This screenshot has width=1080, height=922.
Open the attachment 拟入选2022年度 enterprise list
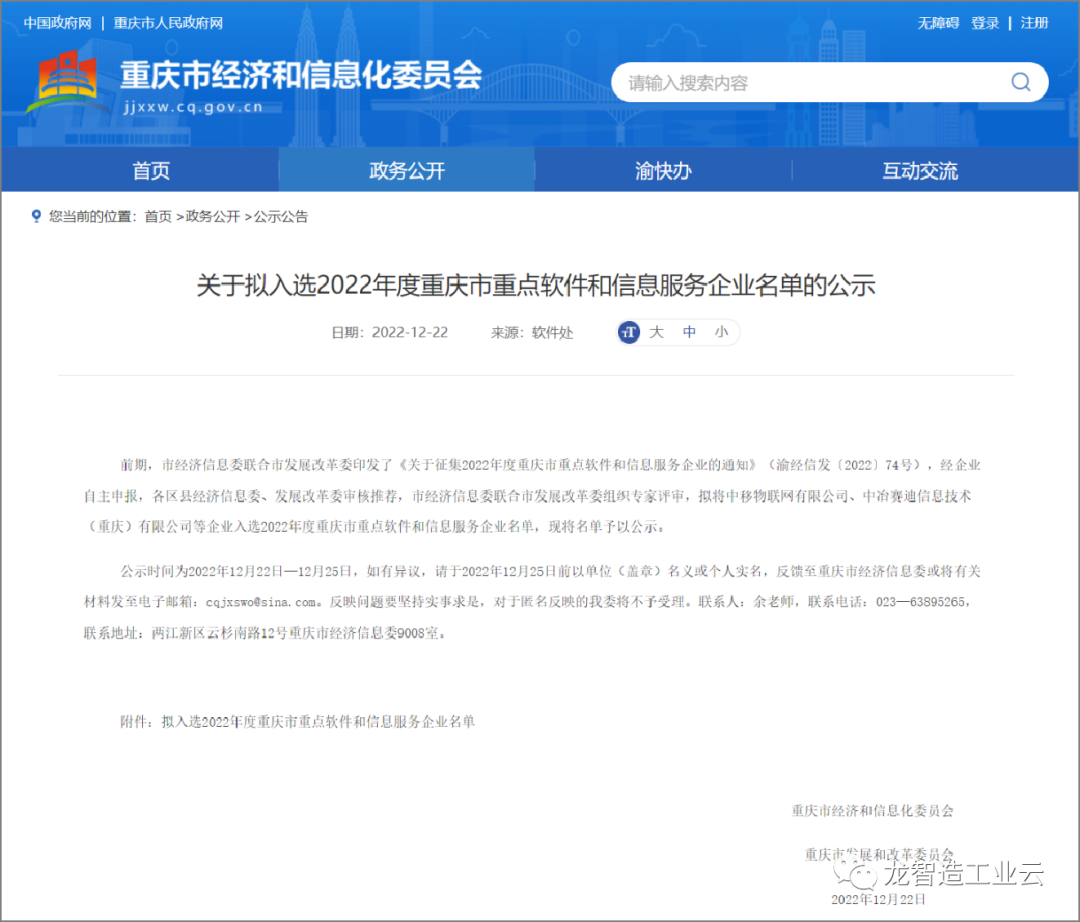(x=318, y=721)
